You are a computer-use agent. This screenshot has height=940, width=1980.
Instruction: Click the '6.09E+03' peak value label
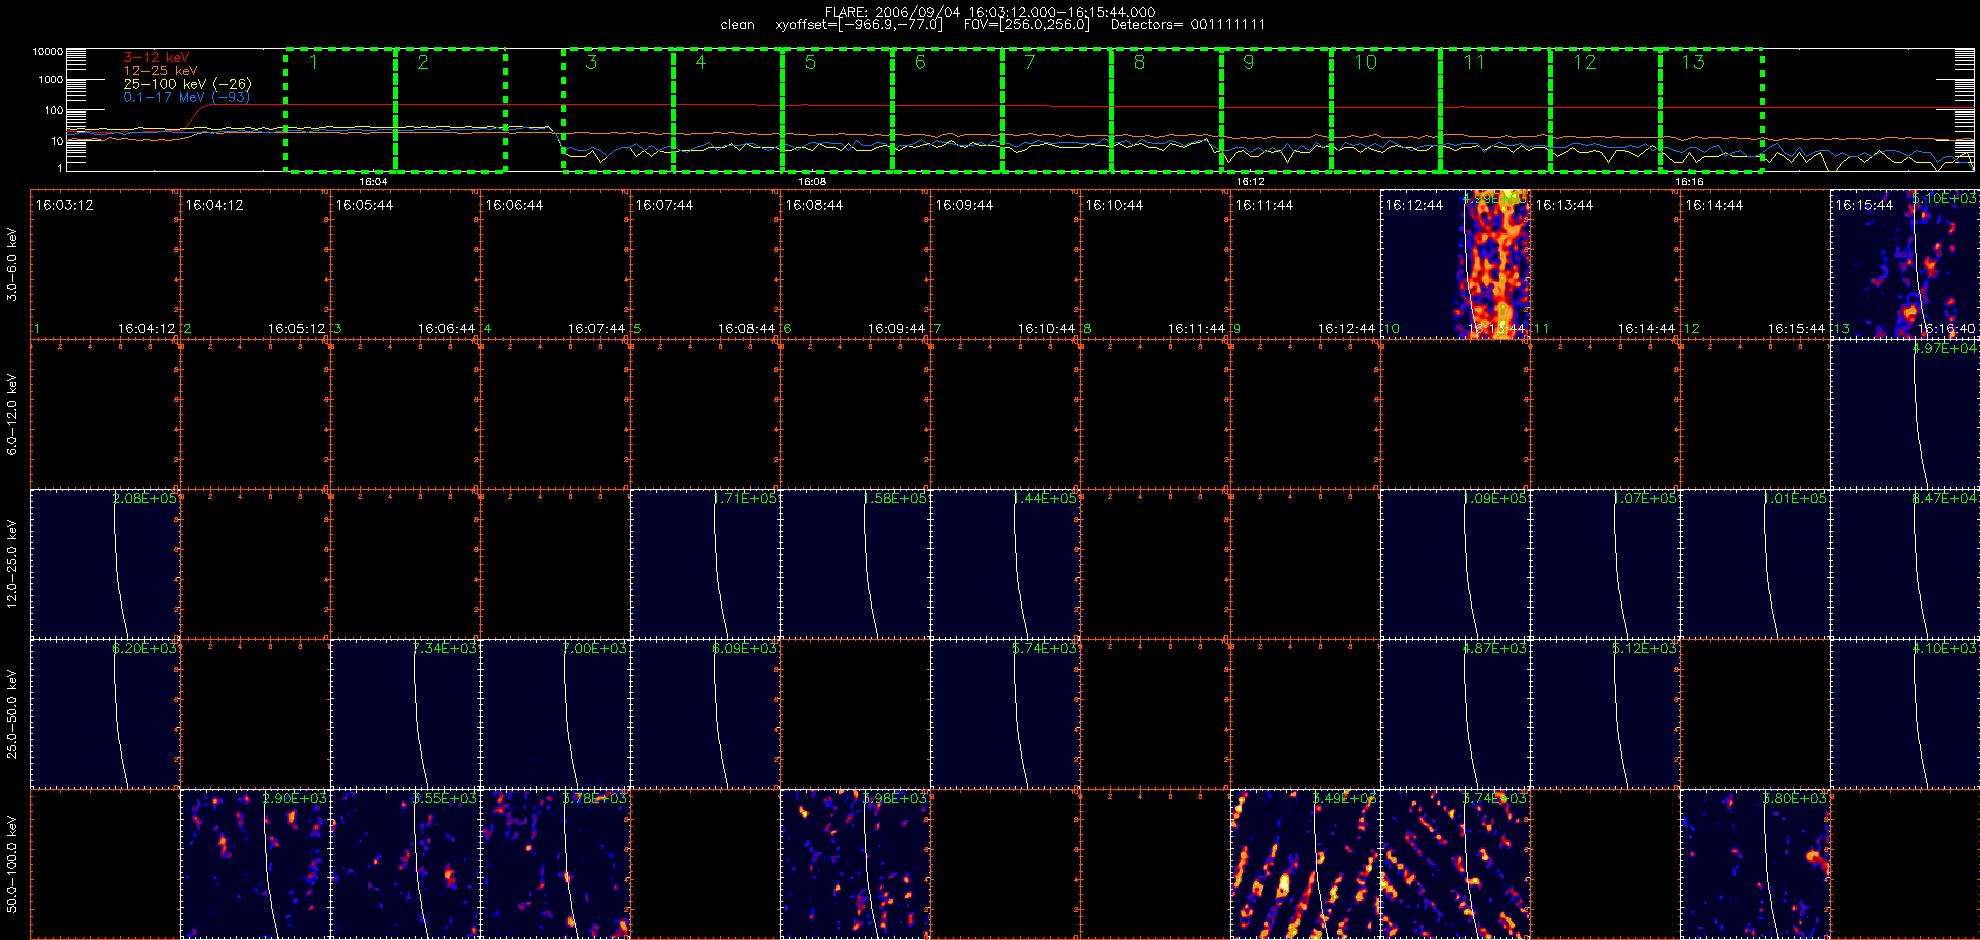click(x=744, y=648)
